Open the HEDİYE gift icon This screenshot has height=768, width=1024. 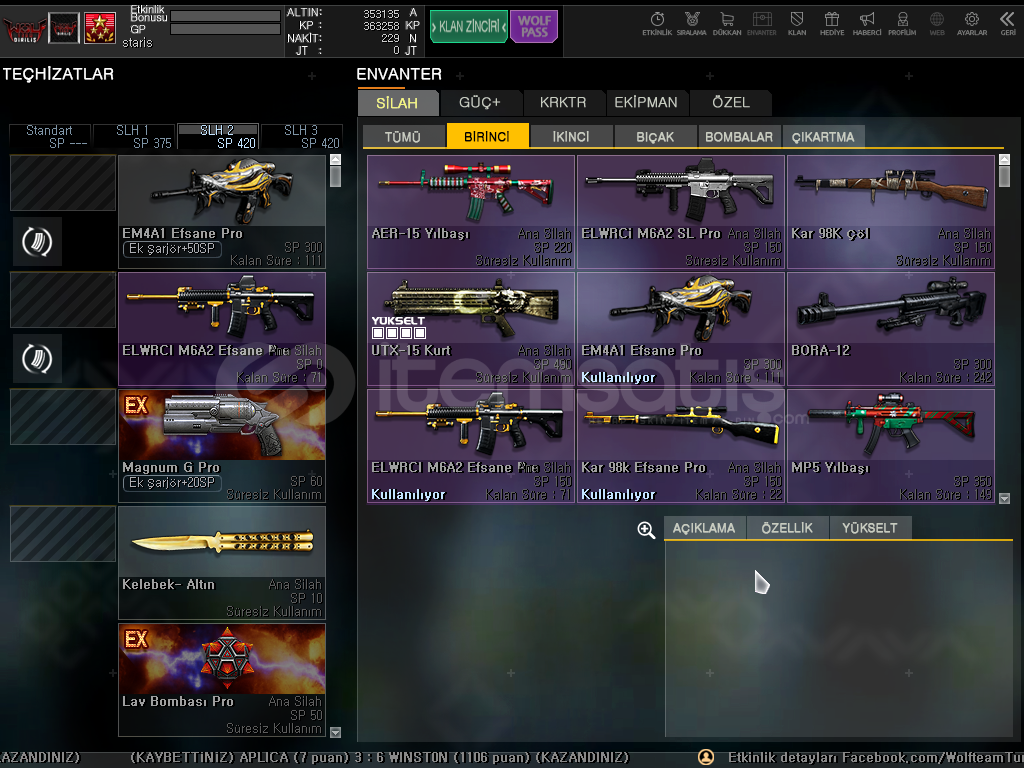pos(832,24)
